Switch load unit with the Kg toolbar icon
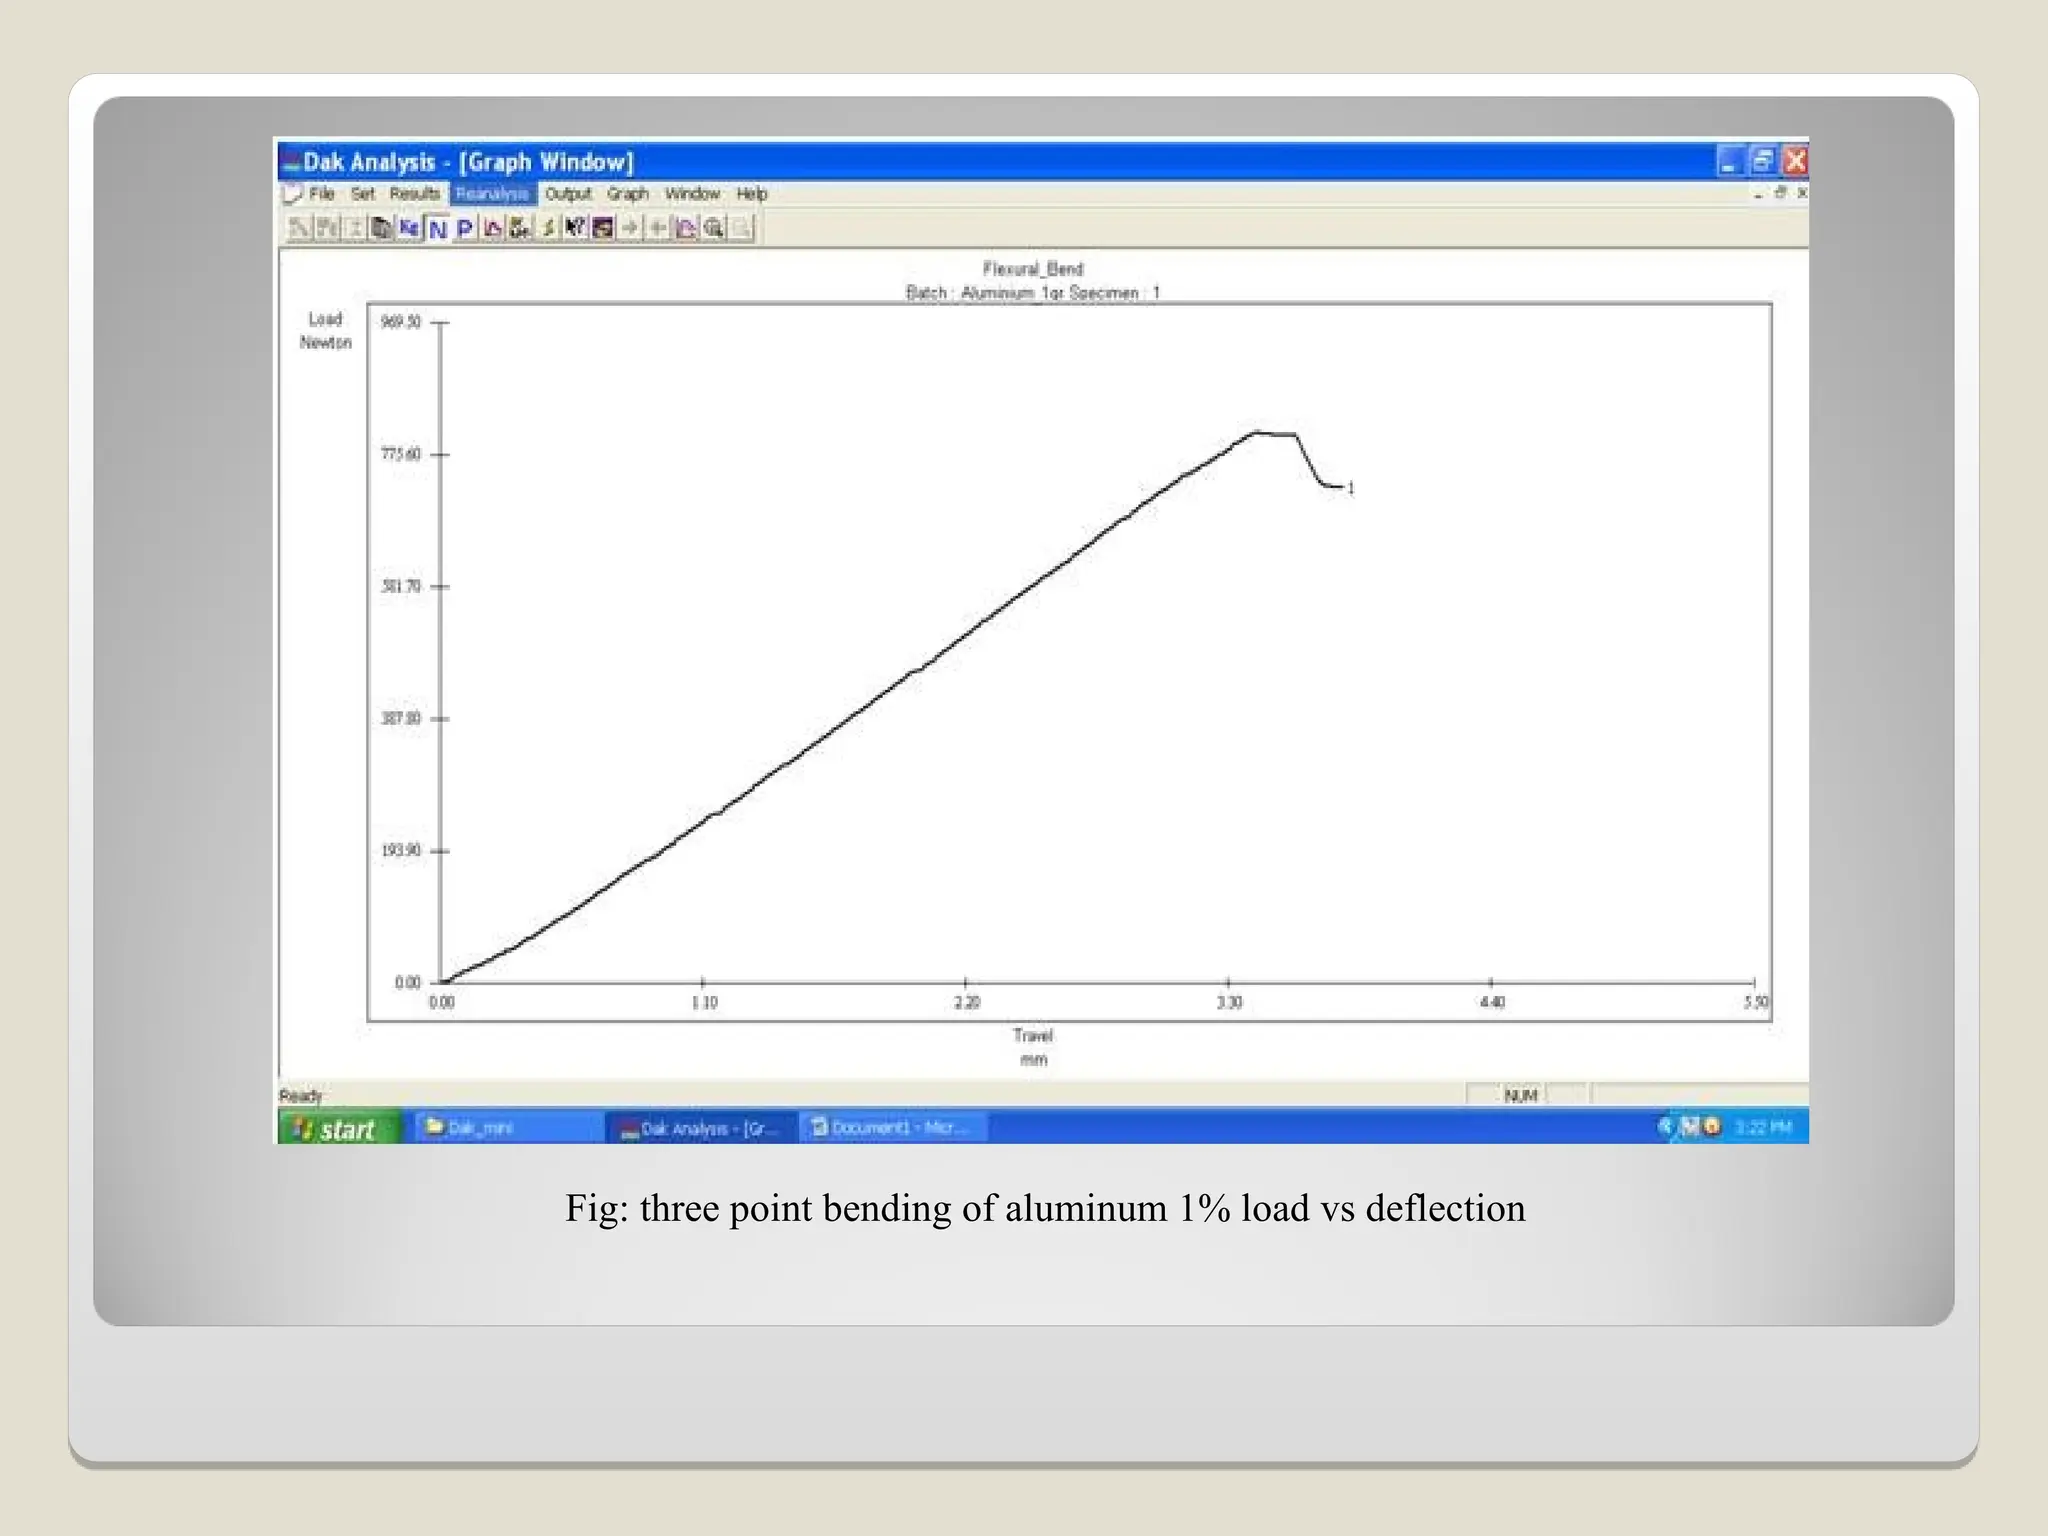This screenshot has height=1536, width=2048. pos(409,228)
